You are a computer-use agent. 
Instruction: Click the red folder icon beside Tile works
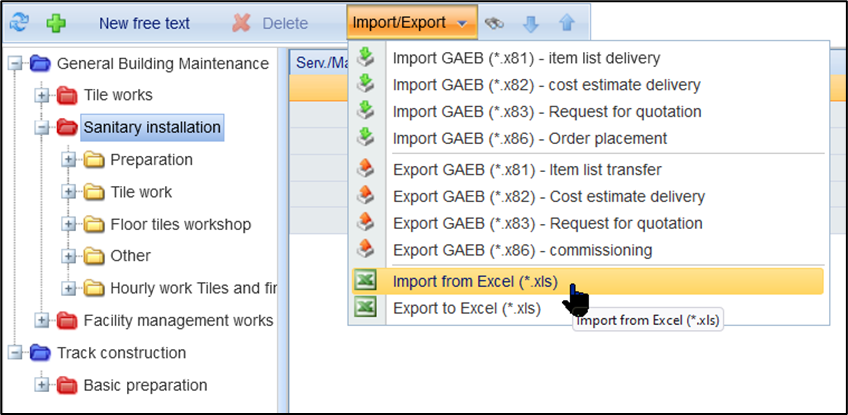point(67,95)
